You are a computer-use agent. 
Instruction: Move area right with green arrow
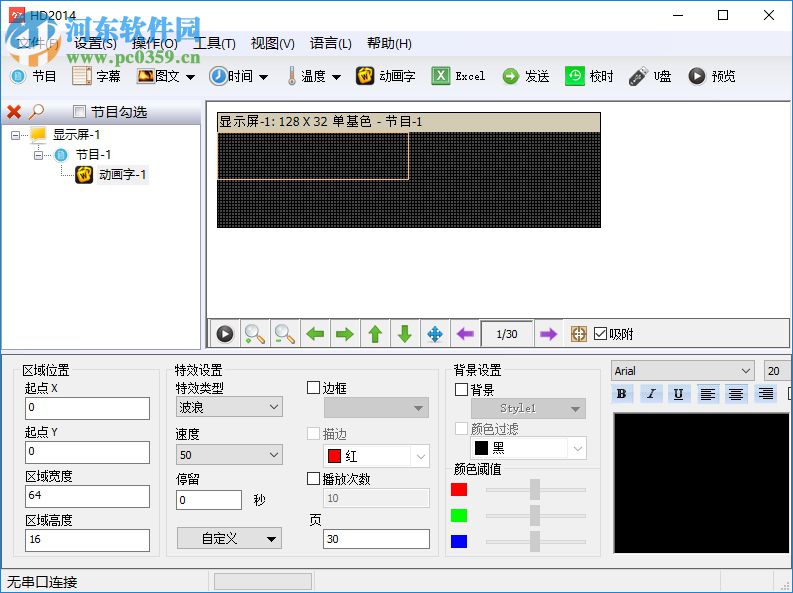click(344, 334)
